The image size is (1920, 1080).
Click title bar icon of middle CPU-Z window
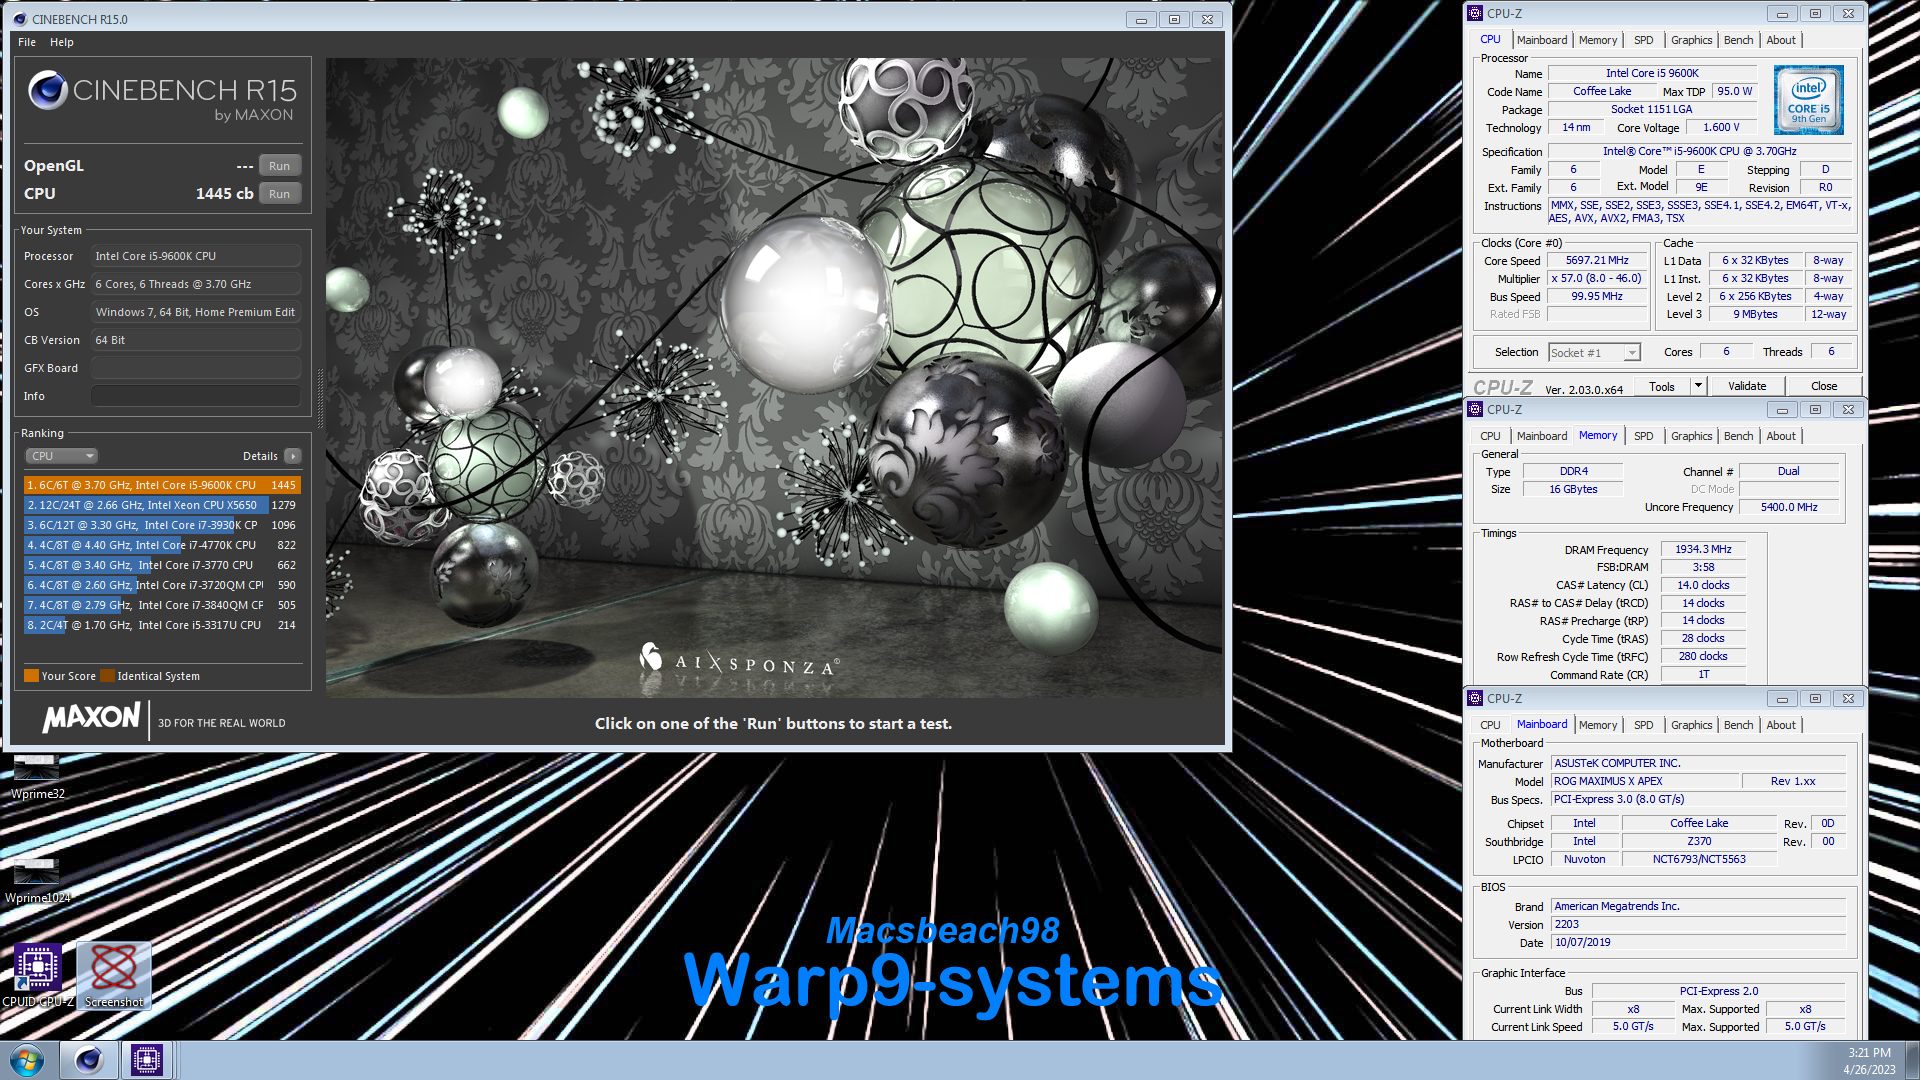tap(1476, 409)
